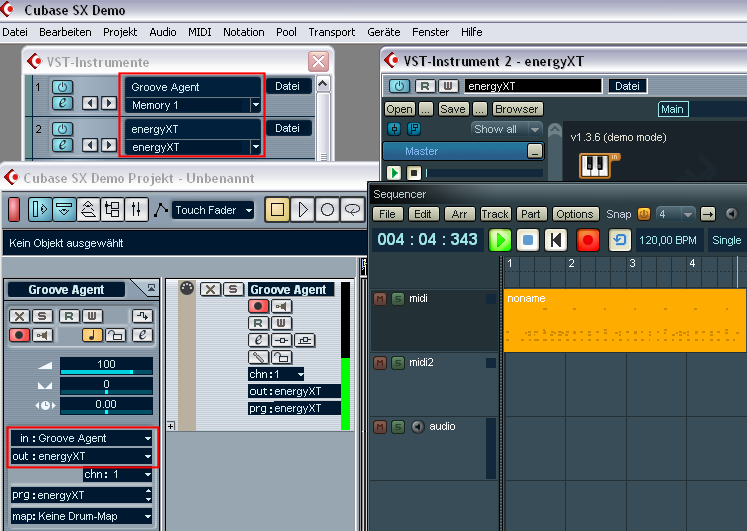The width and height of the screenshot is (747, 531).
Task: Mute the audio track in Sequencer
Action: click(380, 427)
